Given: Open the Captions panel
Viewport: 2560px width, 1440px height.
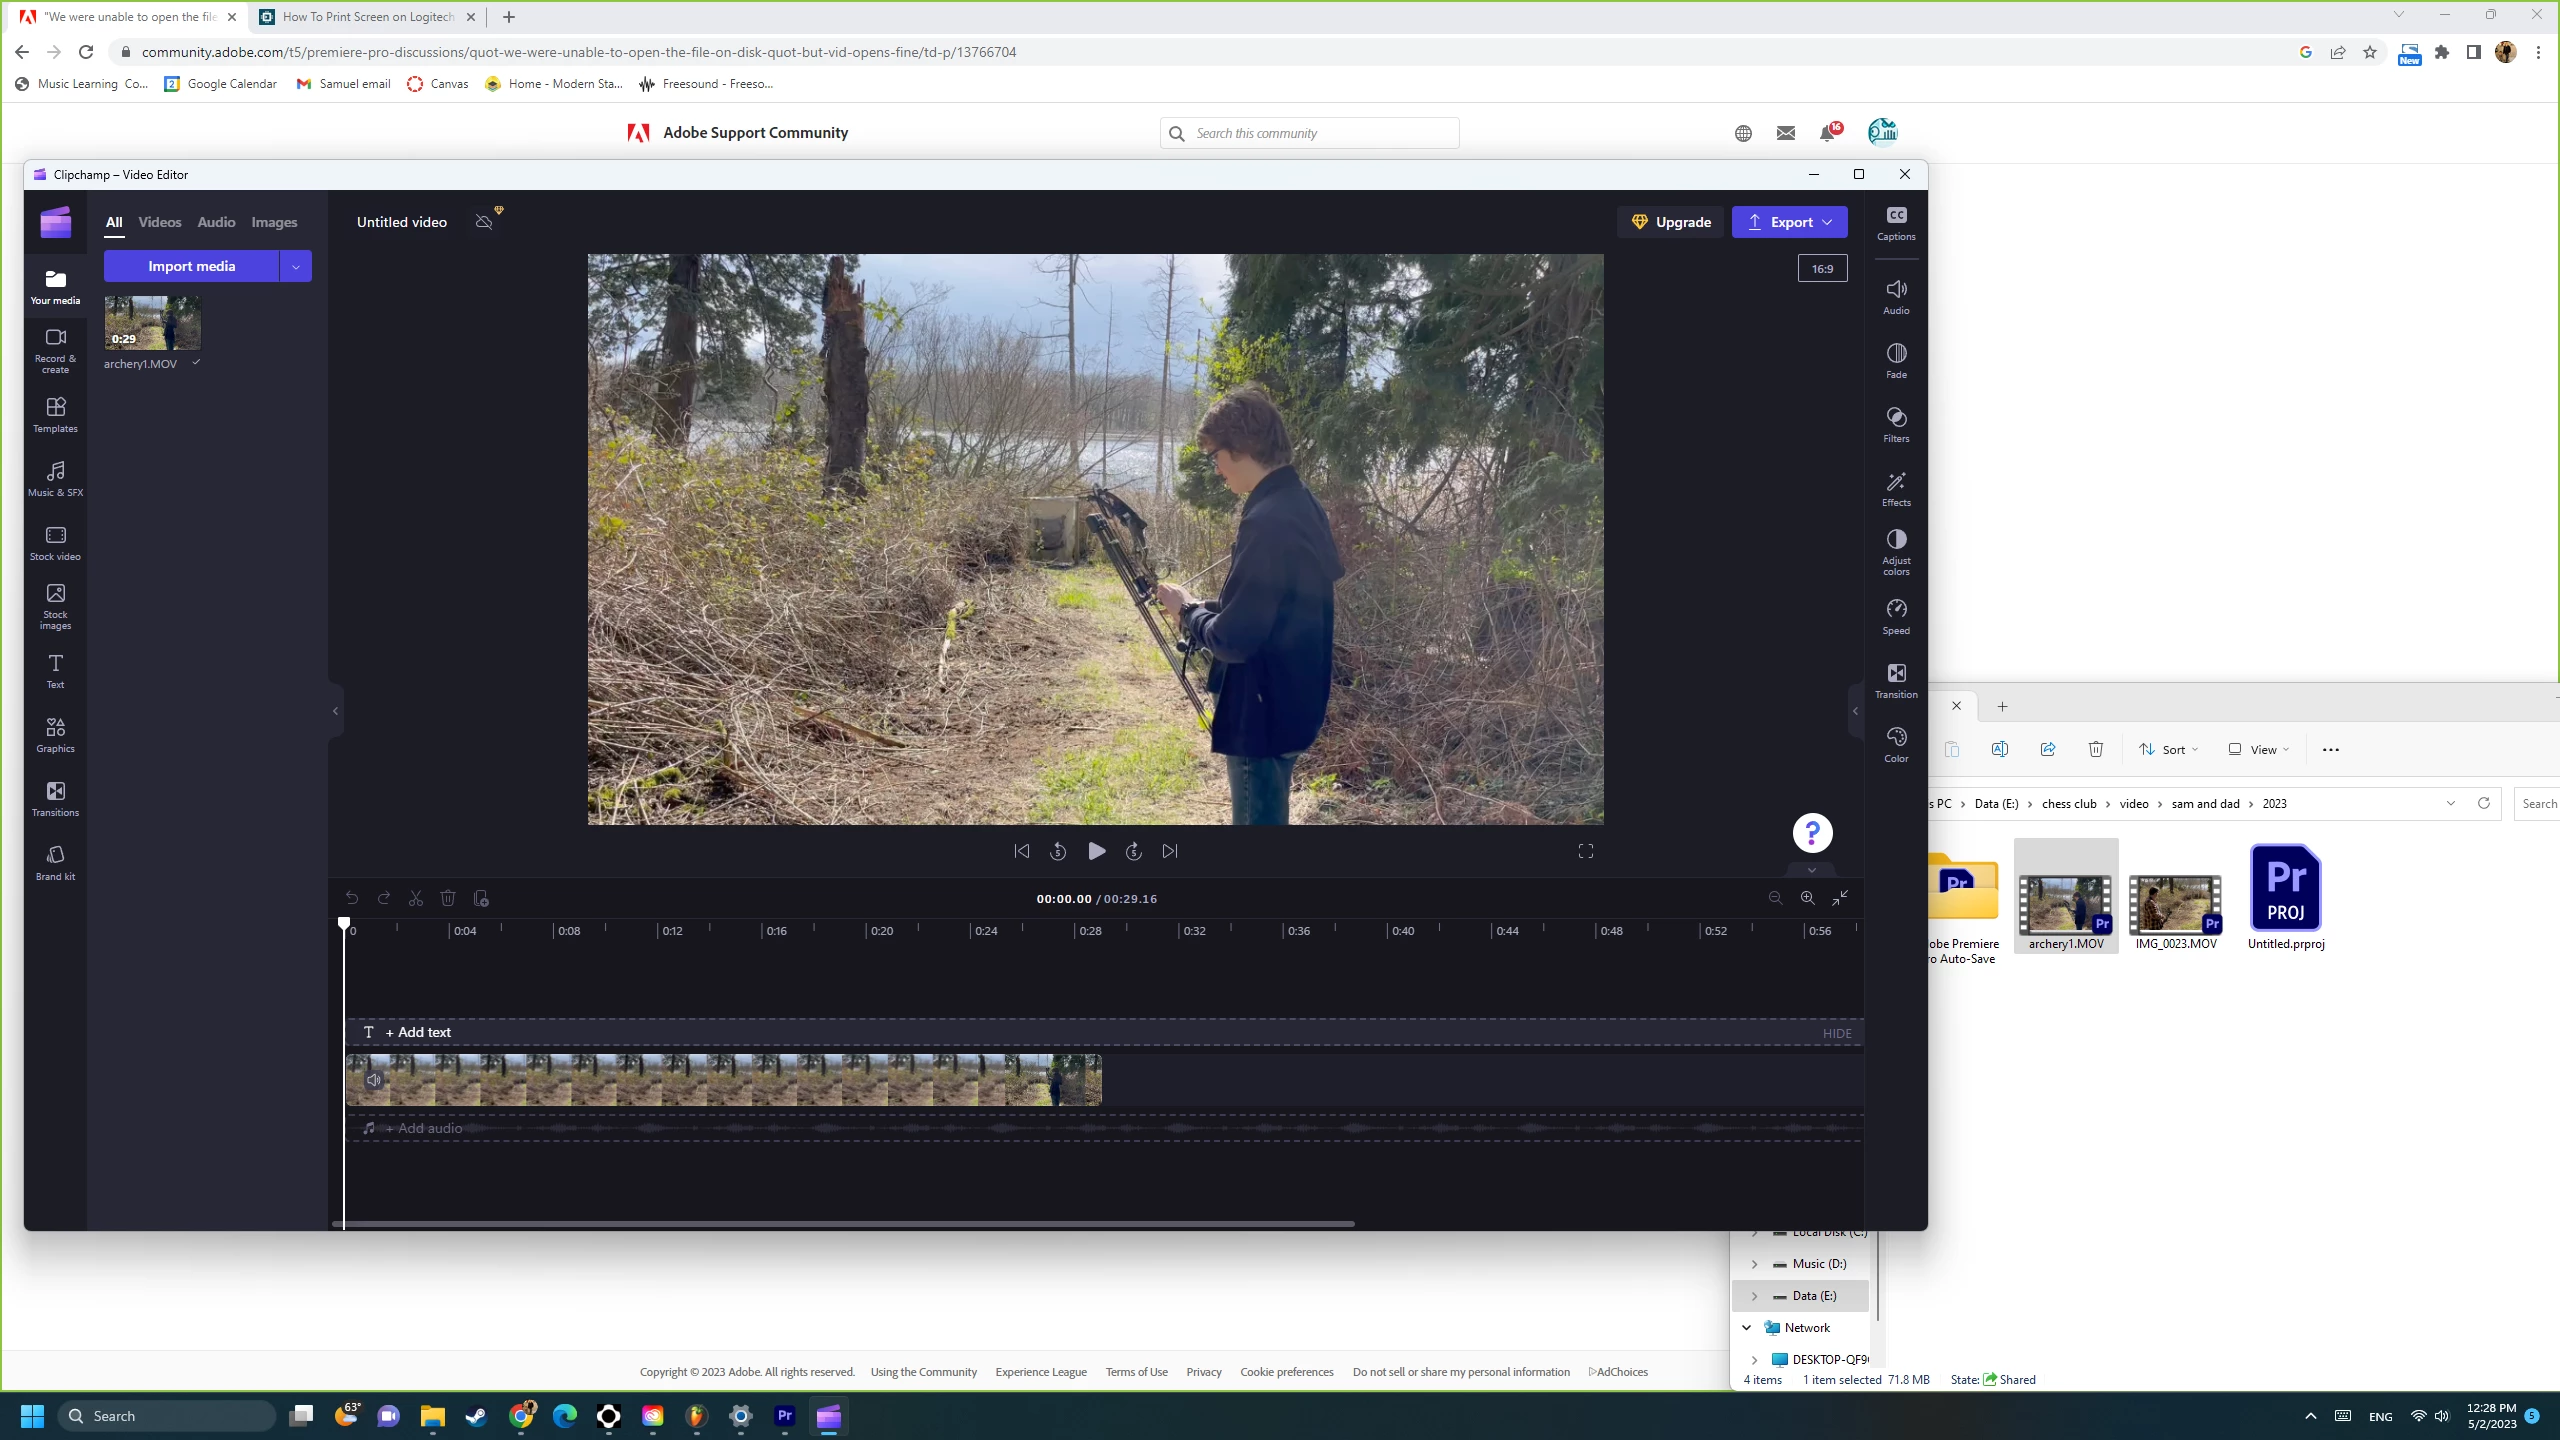Looking at the screenshot, I should 1896,223.
